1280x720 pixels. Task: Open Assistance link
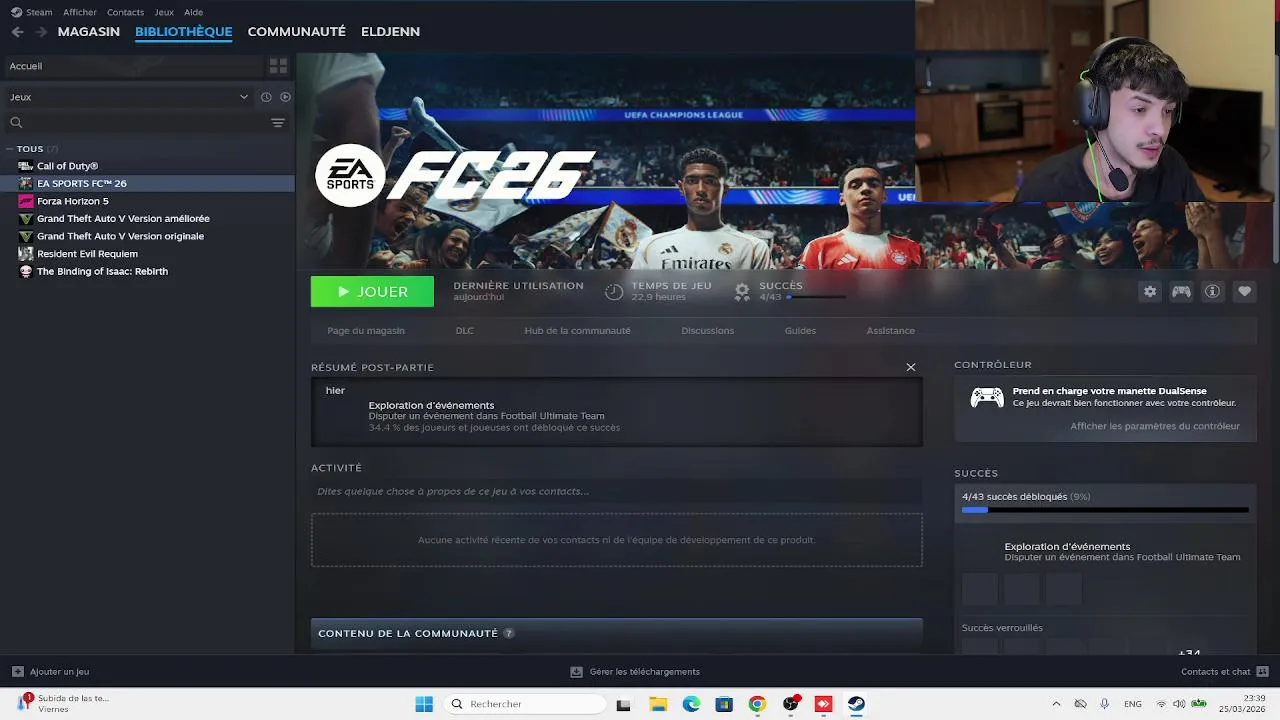(890, 331)
